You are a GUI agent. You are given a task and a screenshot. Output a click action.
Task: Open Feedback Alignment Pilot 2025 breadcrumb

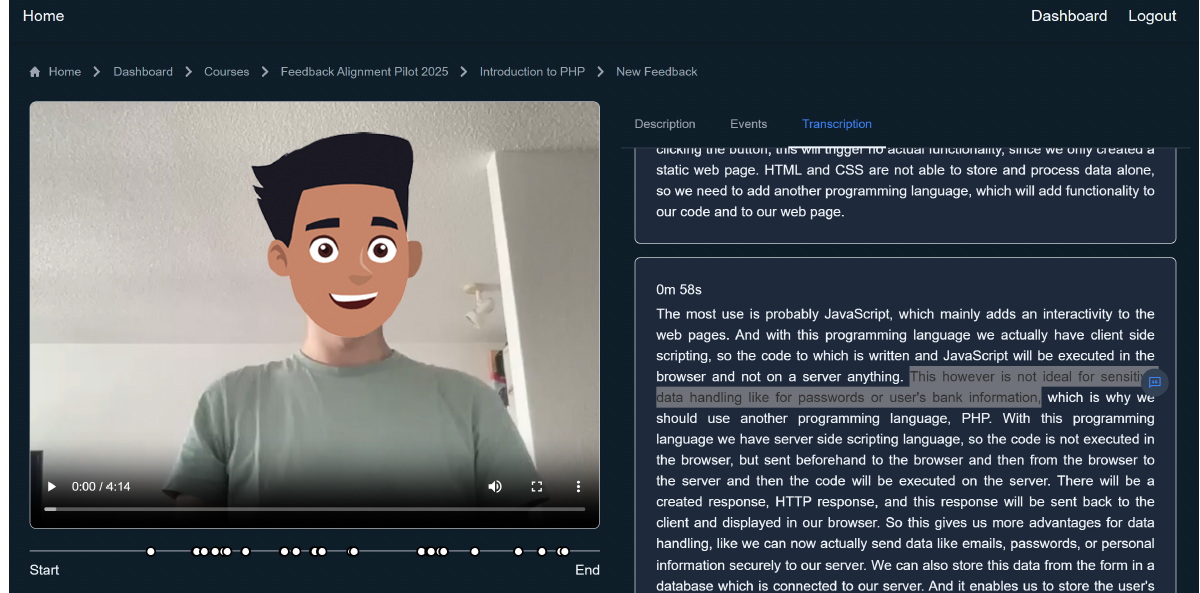click(364, 72)
